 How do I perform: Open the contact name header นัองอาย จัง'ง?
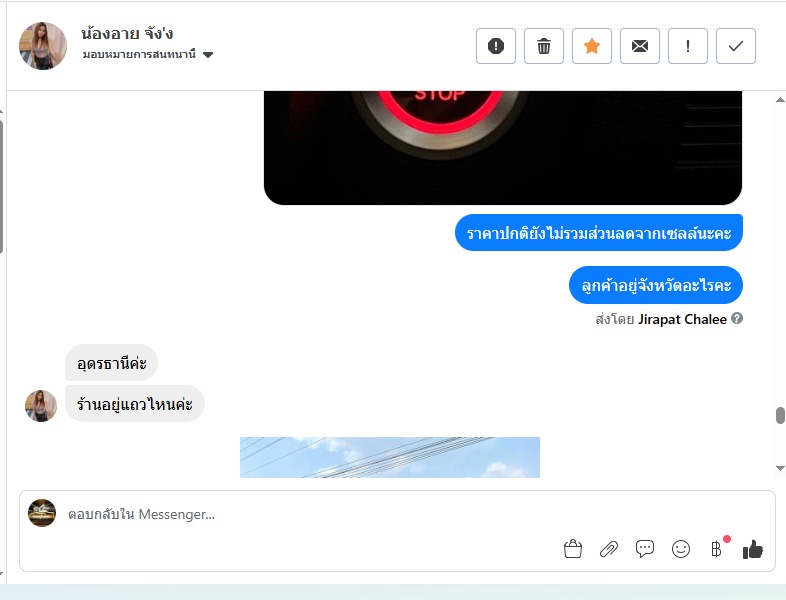[127, 34]
